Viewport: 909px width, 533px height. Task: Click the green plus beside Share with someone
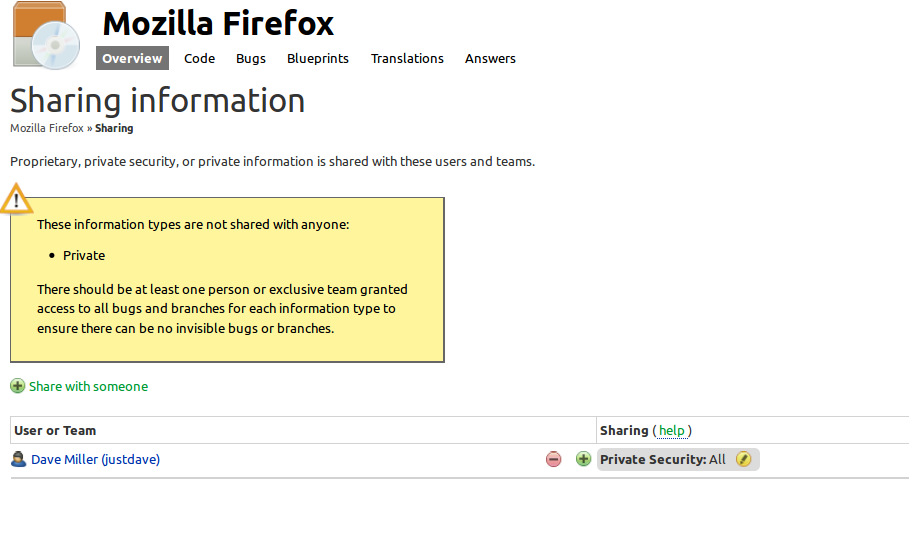click(17, 386)
